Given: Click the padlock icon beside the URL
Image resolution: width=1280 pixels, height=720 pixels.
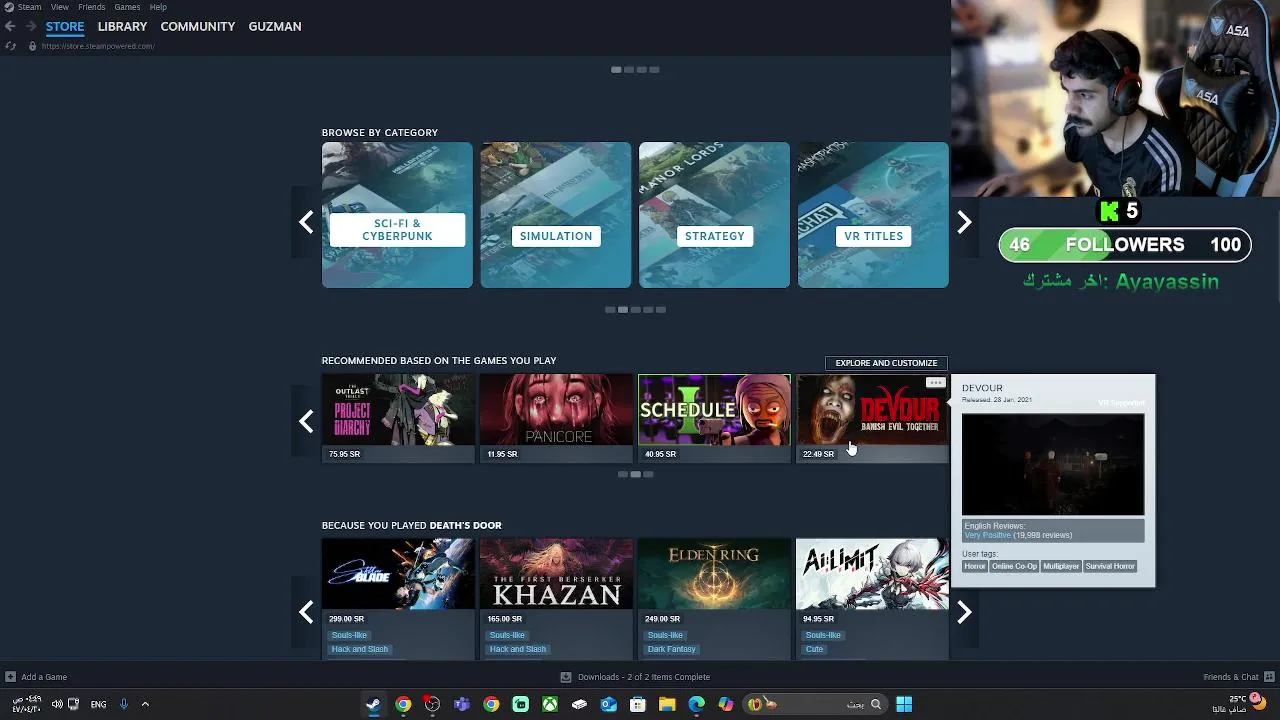Looking at the screenshot, I should point(32,46).
